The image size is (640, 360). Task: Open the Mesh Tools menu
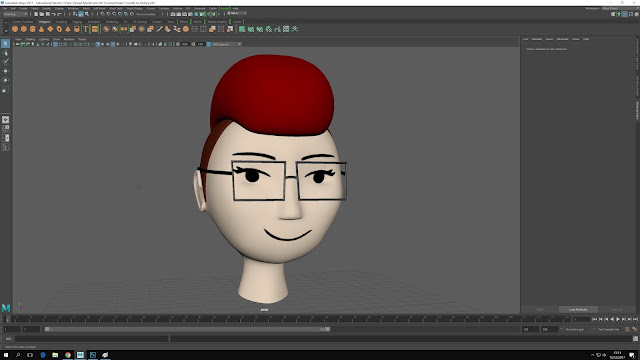116,8
